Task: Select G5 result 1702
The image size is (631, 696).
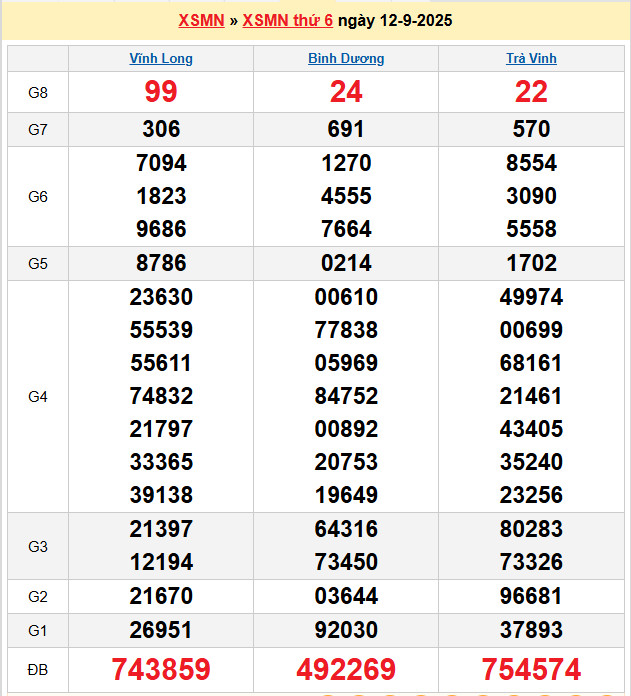Action: [531, 263]
